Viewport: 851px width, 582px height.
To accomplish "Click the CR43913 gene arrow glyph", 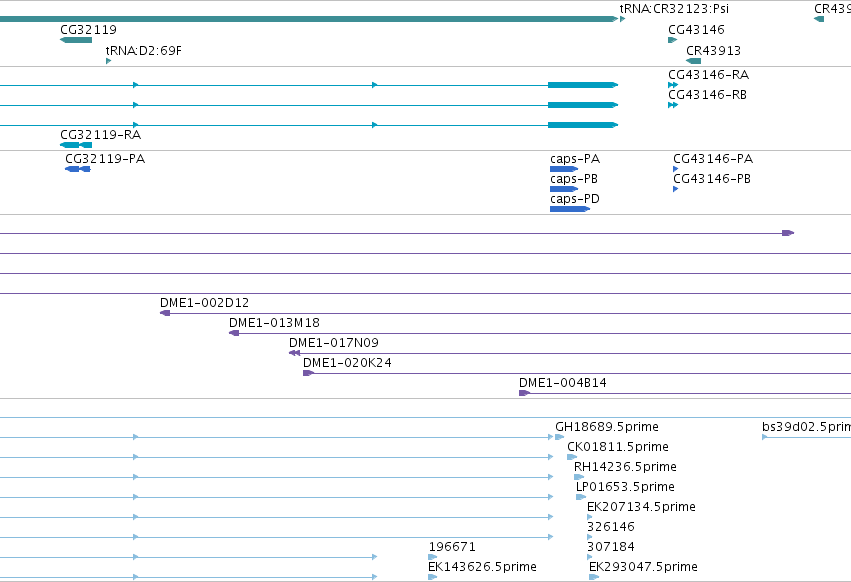I will click(x=694, y=61).
